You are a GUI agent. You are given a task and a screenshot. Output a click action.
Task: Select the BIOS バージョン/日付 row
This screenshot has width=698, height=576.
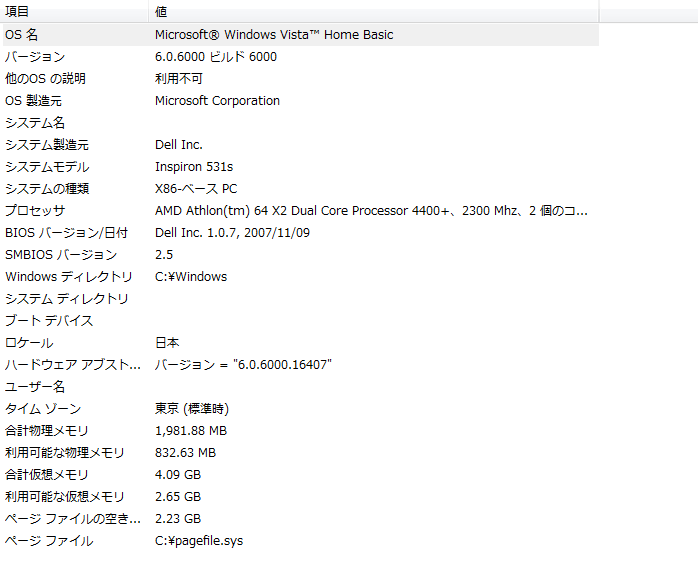(66, 233)
